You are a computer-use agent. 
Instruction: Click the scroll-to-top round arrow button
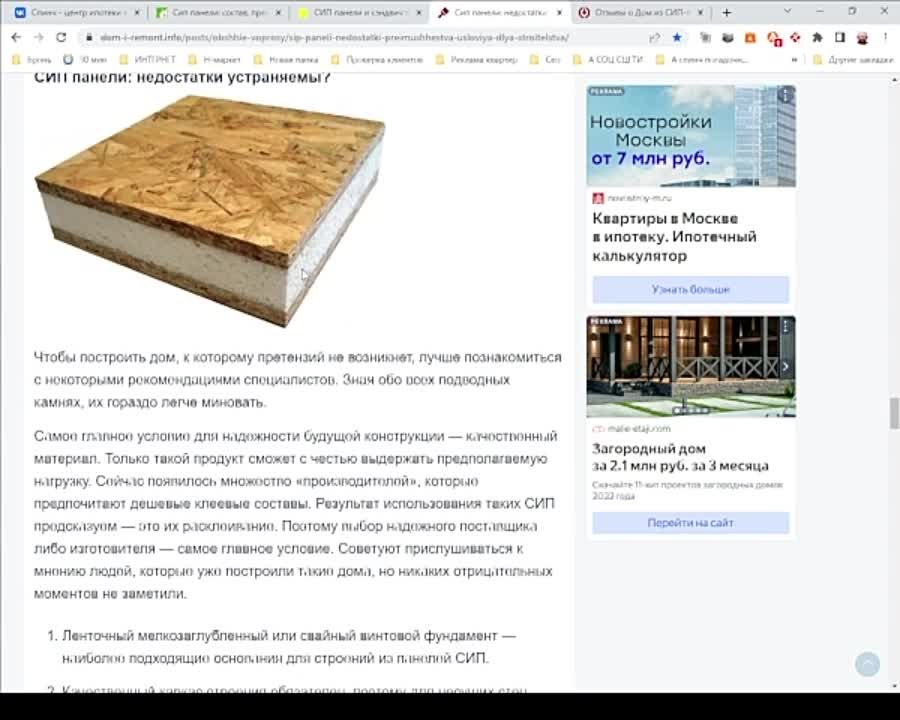coord(867,664)
